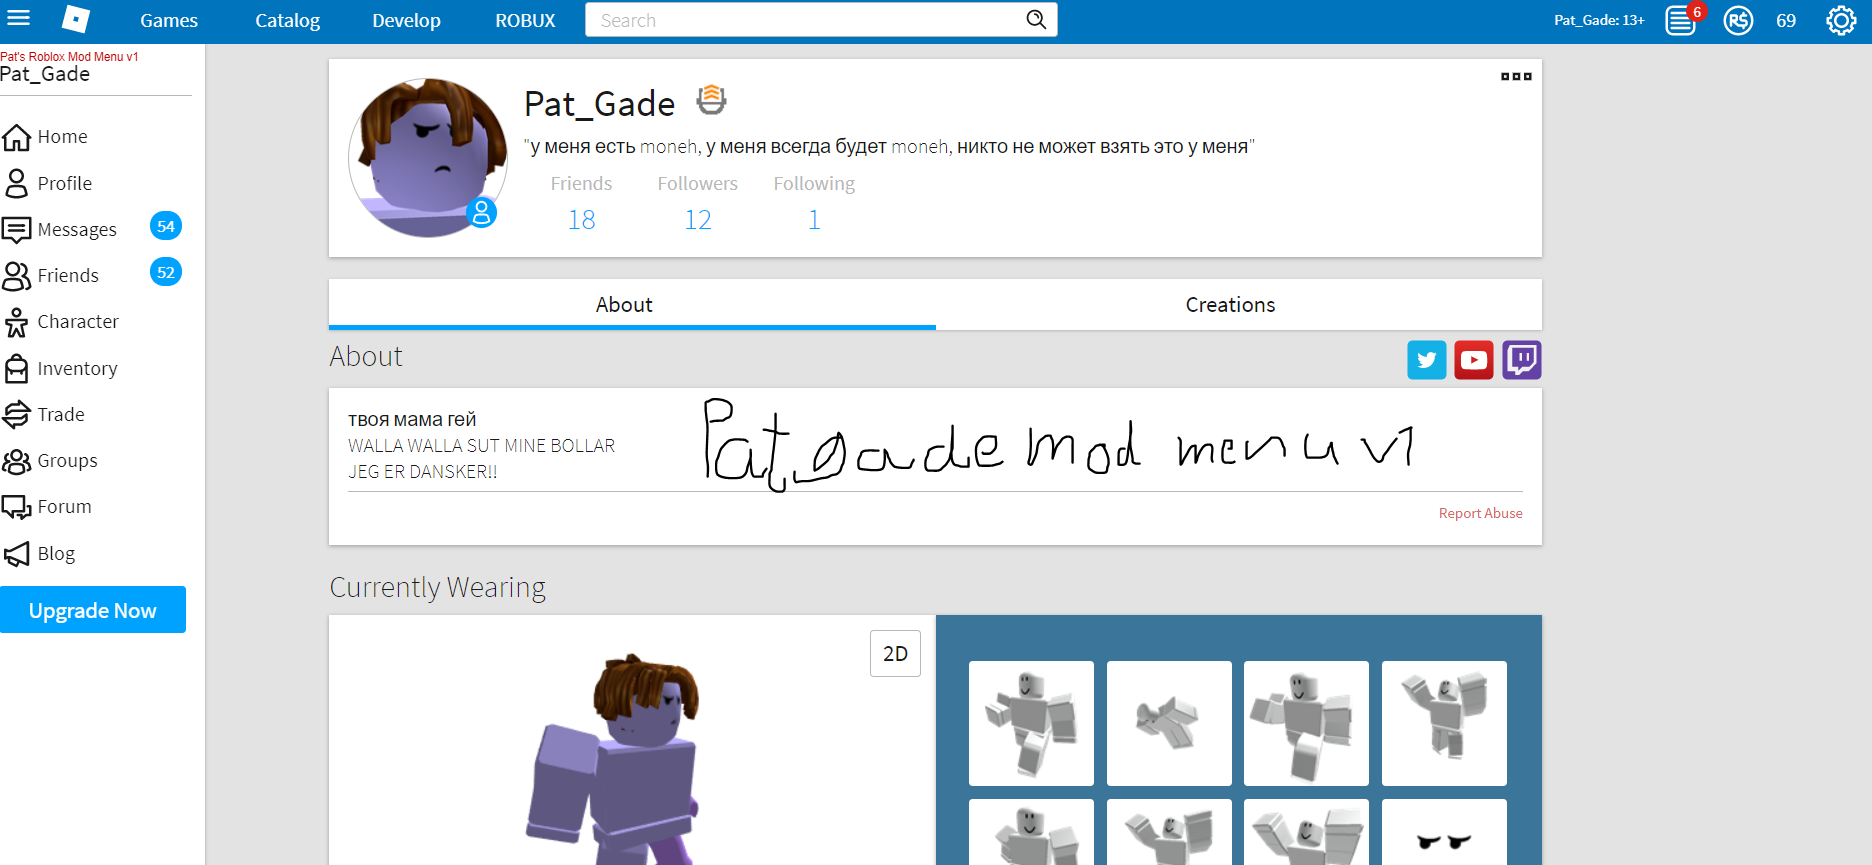Select the second wearing item, swimming pose

tap(1169, 723)
